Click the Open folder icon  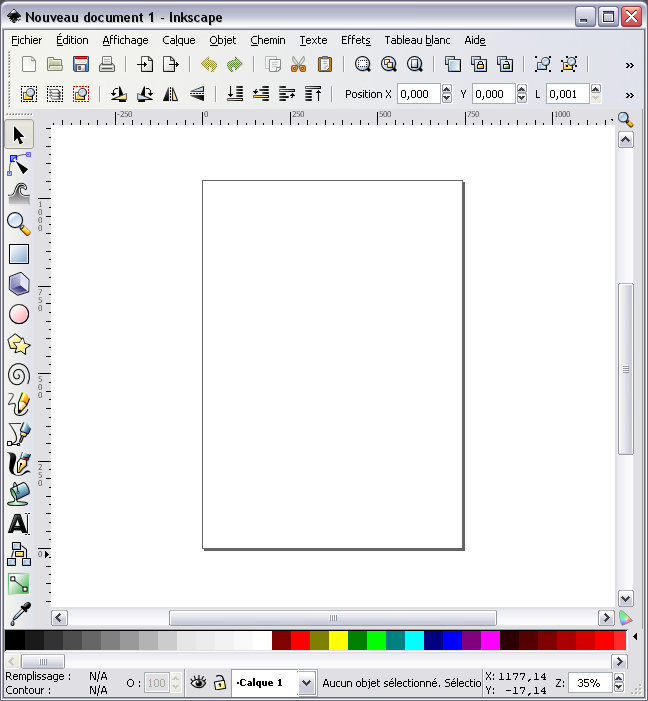[x=55, y=64]
